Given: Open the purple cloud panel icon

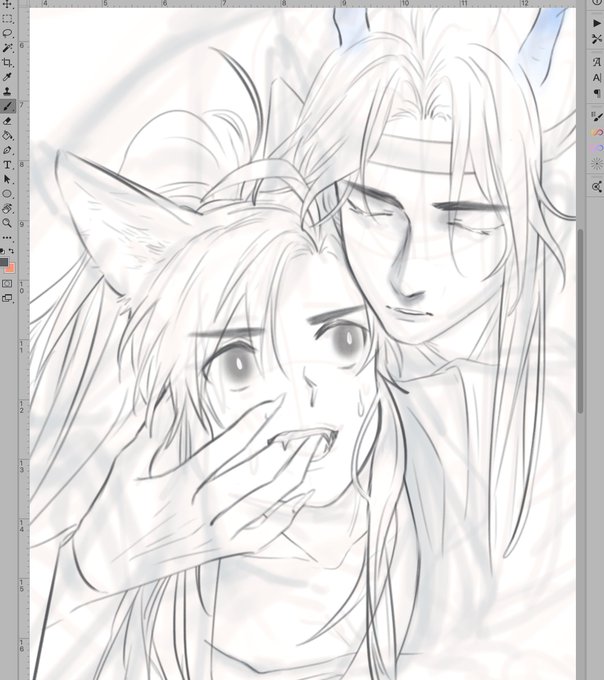Looking at the screenshot, I should [x=597, y=148].
